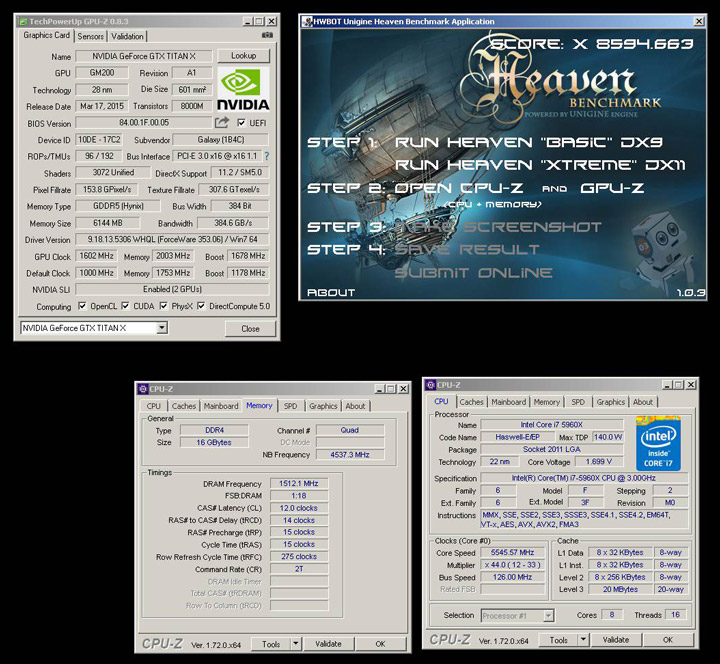Click the CPU-Z Memory window title icon
The width and height of the screenshot is (720, 664).
[143, 389]
